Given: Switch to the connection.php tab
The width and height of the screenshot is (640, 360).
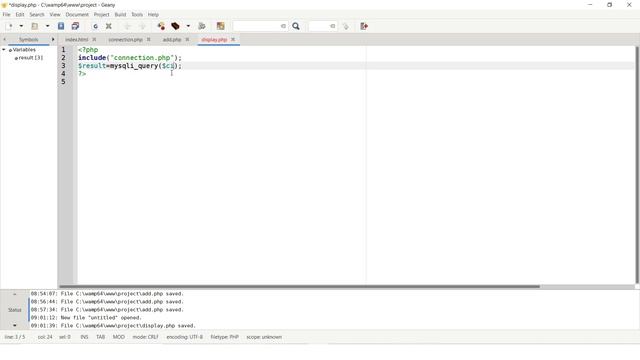Looking at the screenshot, I should [125, 40].
